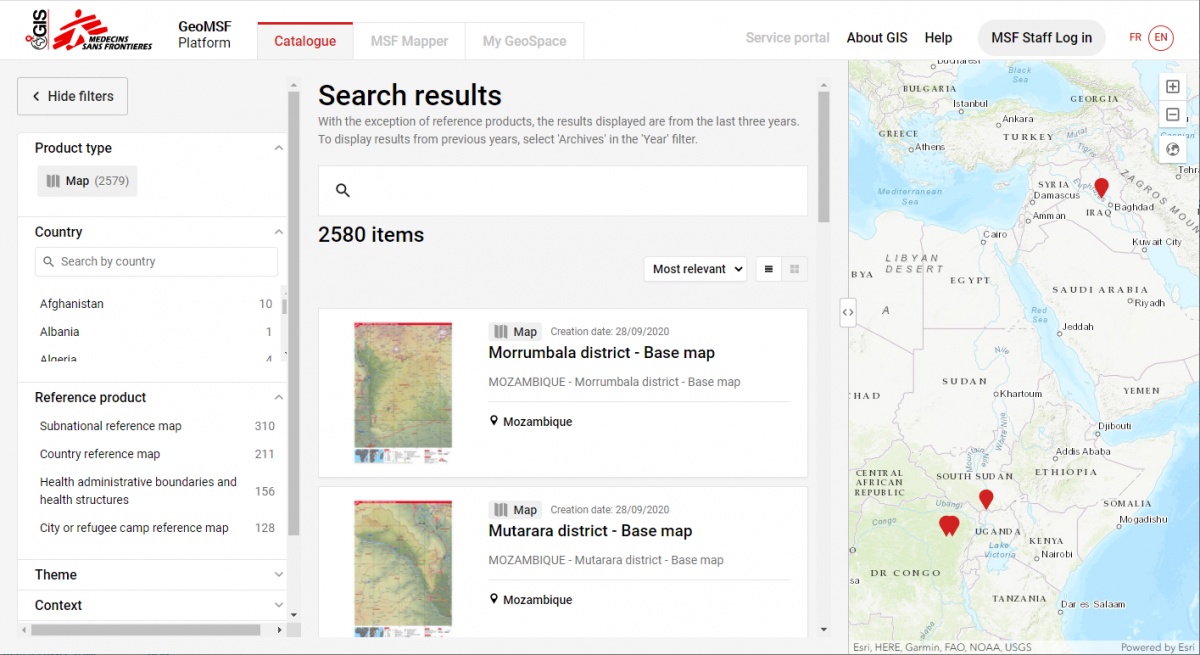Click the search magnifier icon in results
Image resolution: width=1200 pixels, height=655 pixels.
click(342, 191)
